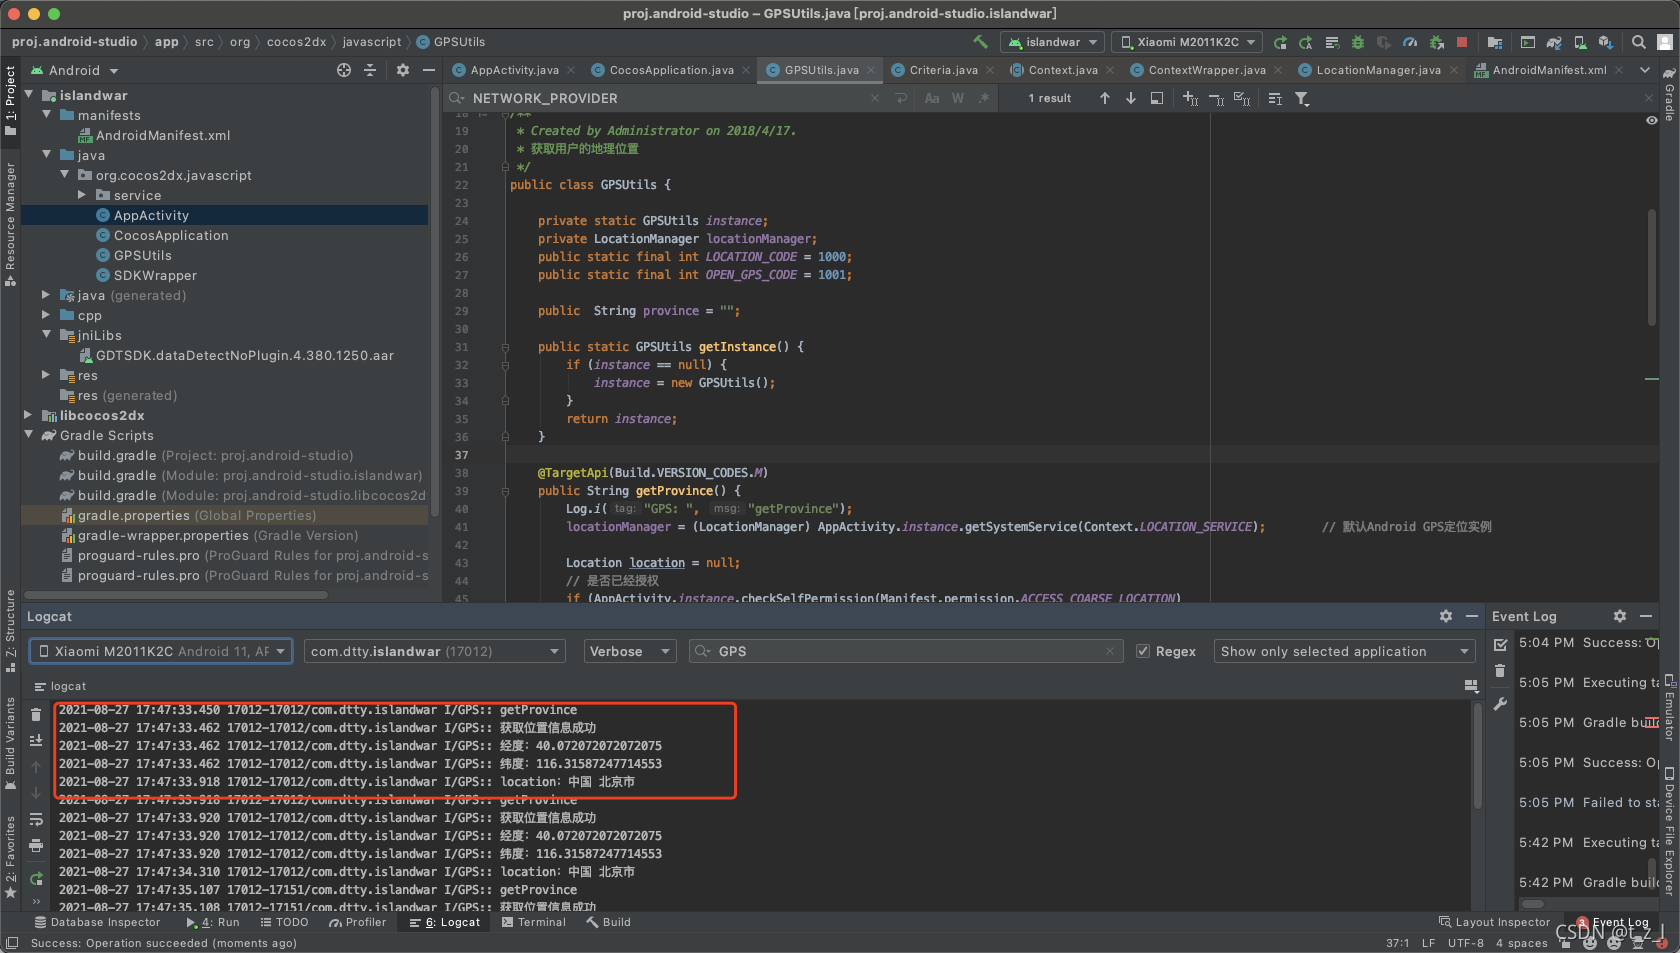The height and width of the screenshot is (953, 1680).
Task: Go to previous search occurrence arrow
Action: coord(1105,98)
